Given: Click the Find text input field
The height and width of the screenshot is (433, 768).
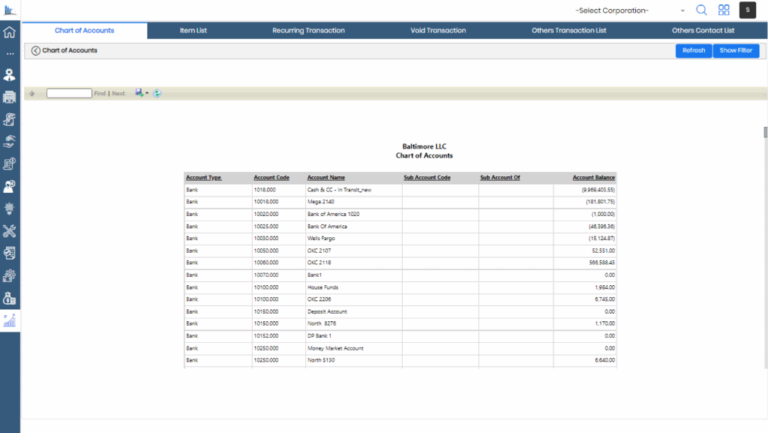Looking at the screenshot, I should pos(69,93).
